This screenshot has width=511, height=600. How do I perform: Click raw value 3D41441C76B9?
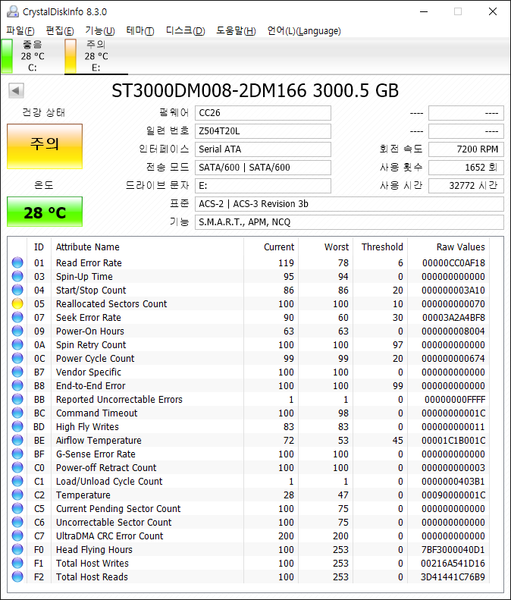(x=453, y=577)
